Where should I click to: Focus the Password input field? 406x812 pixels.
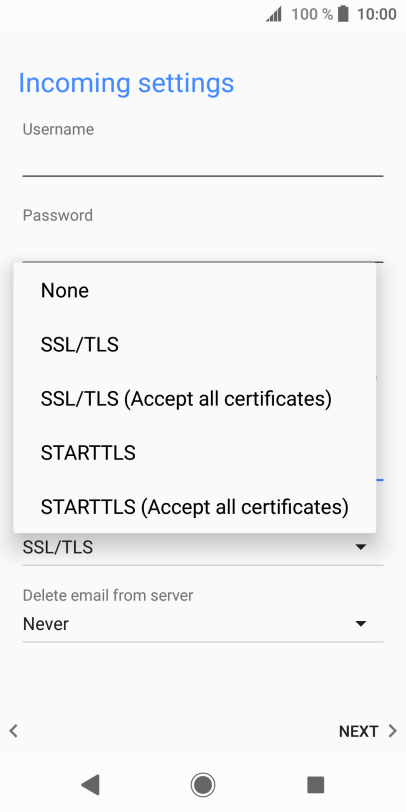click(x=202, y=244)
